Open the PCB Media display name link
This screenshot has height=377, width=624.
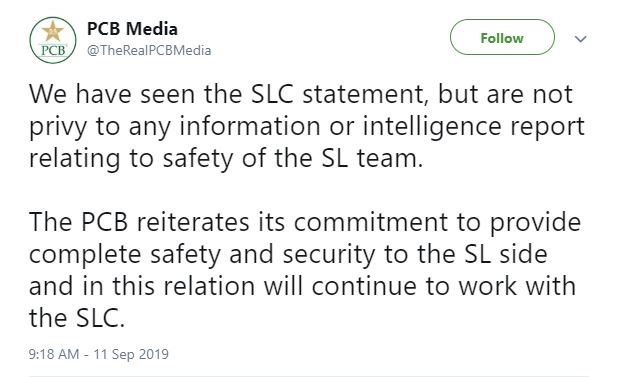pyautogui.click(x=132, y=29)
